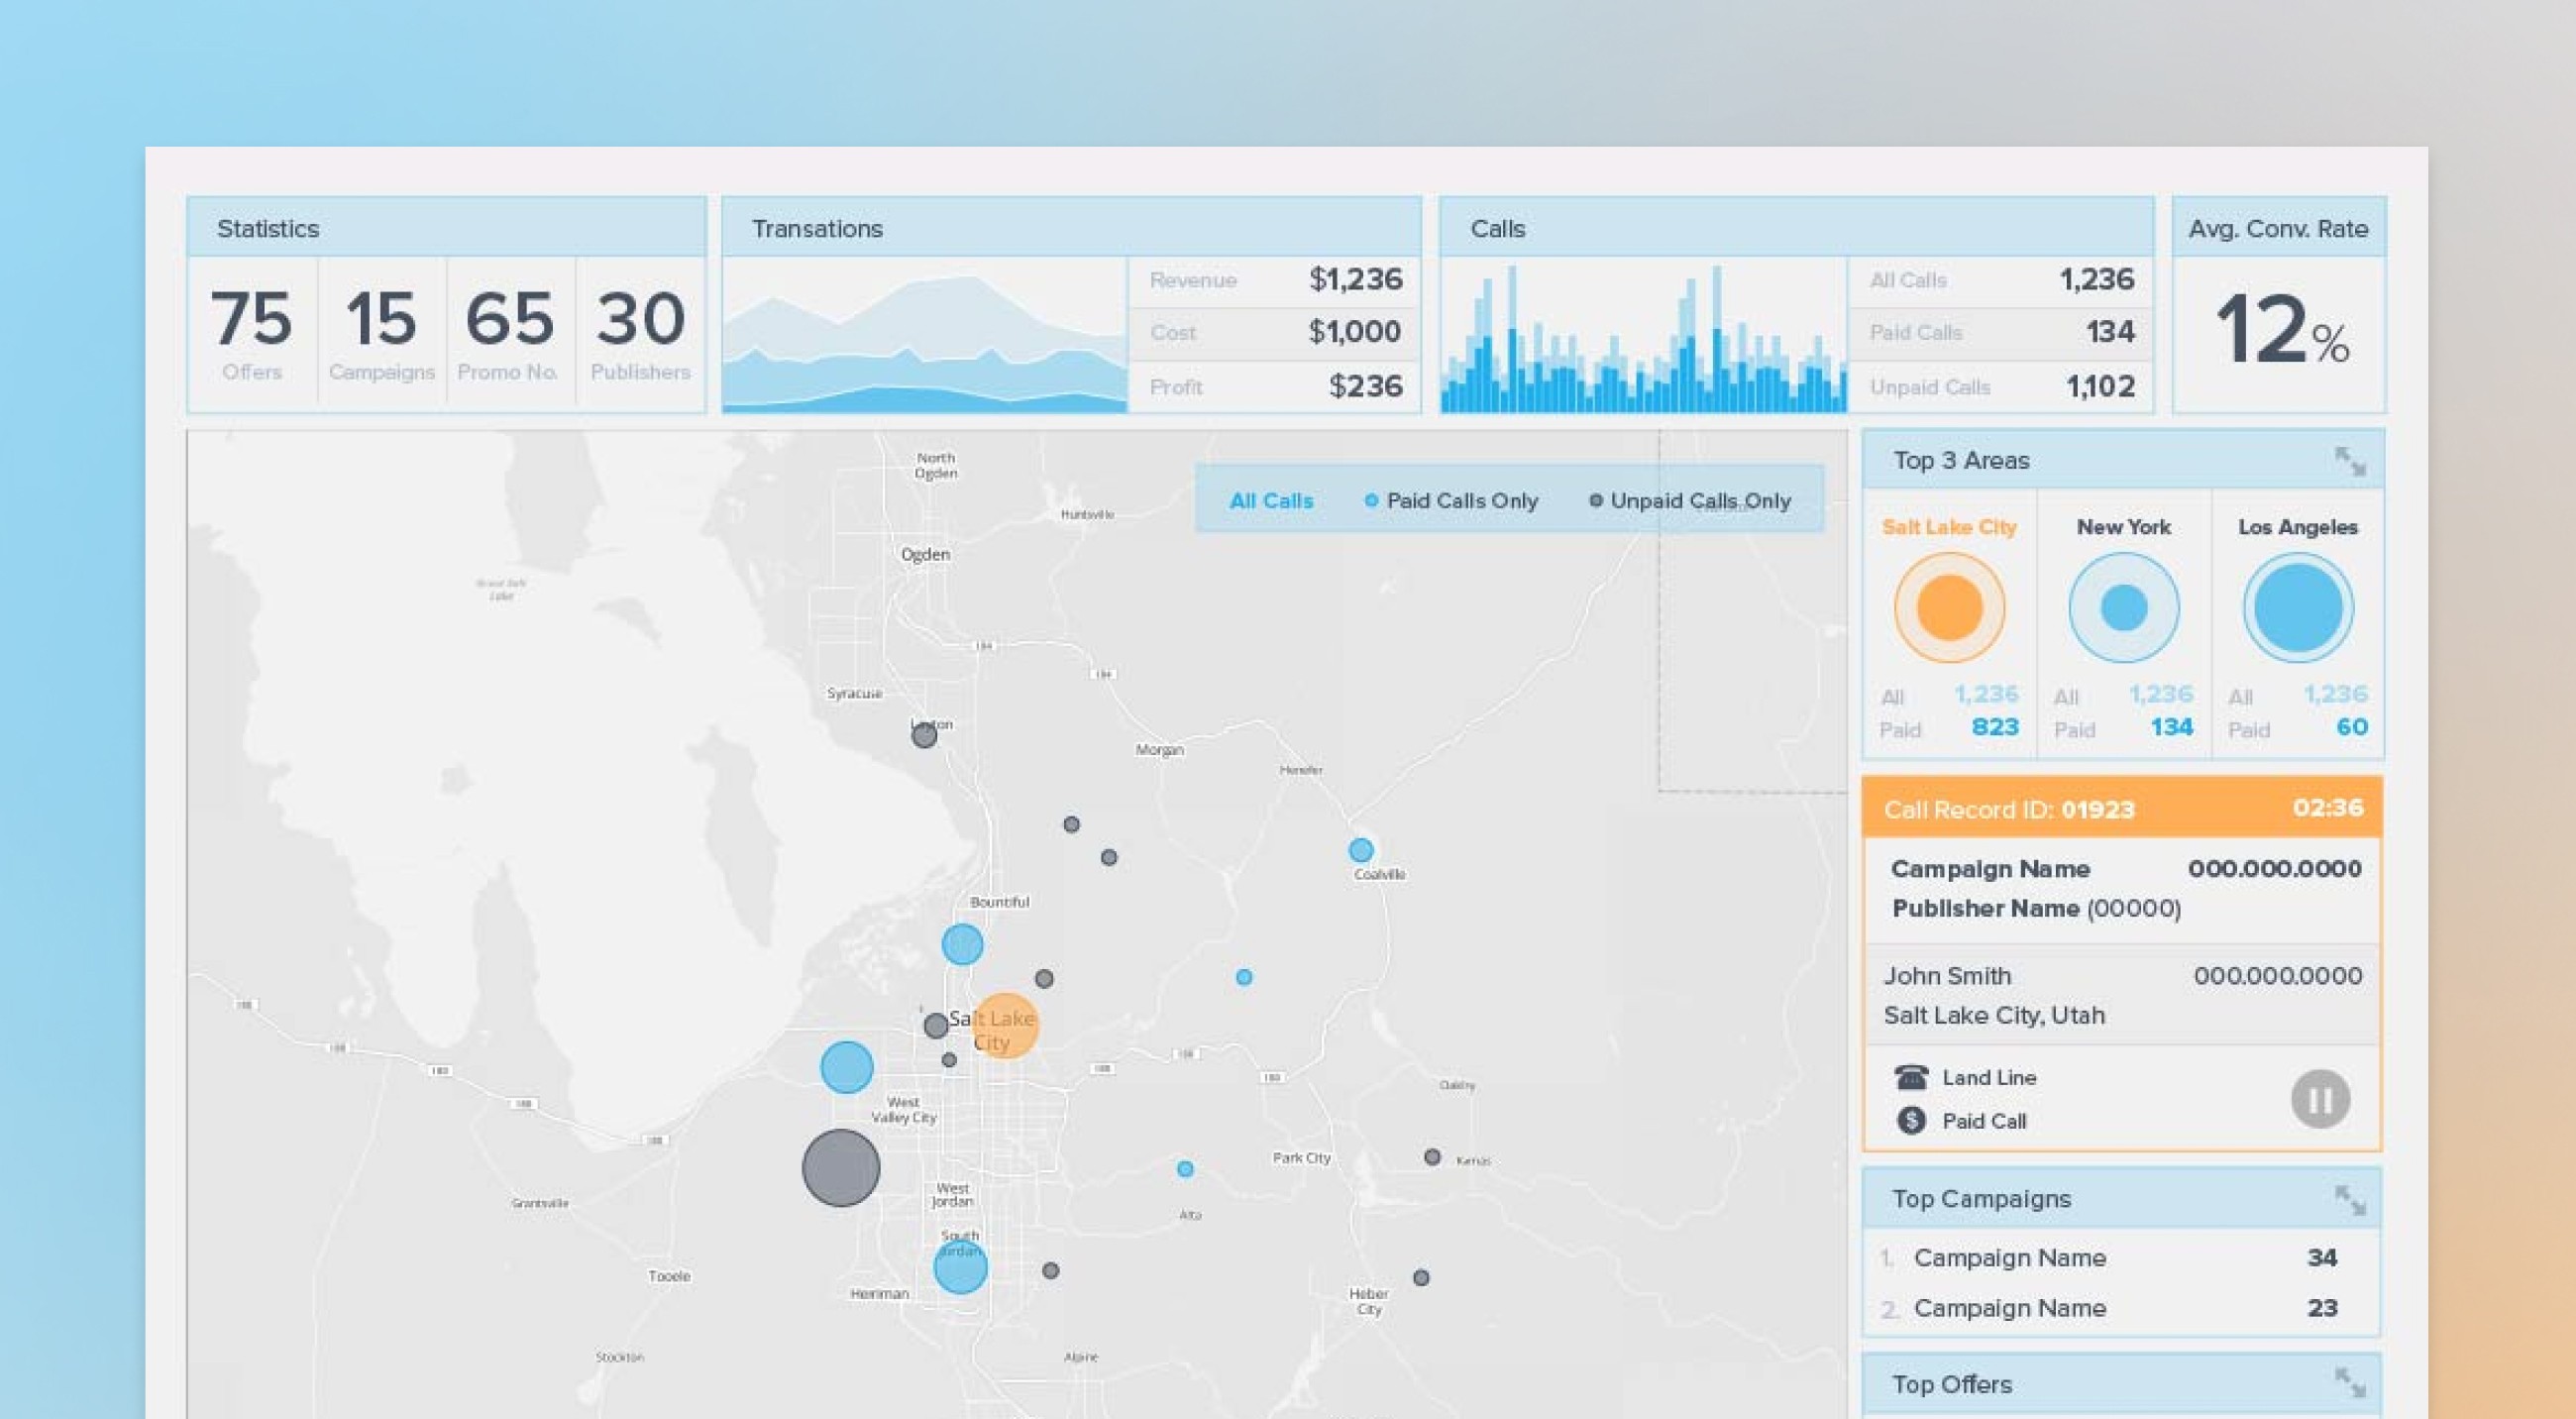Select the Unpaid Calls Only filter
The image size is (2576, 1419).
coord(1690,501)
